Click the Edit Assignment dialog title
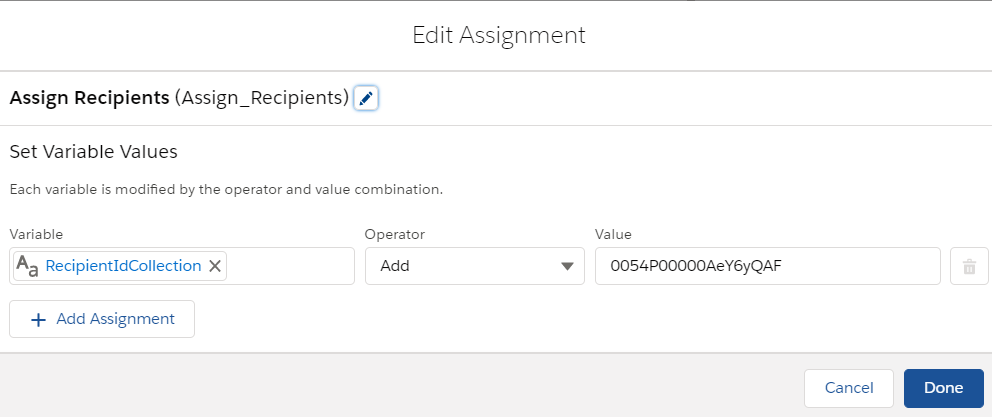 (x=499, y=35)
